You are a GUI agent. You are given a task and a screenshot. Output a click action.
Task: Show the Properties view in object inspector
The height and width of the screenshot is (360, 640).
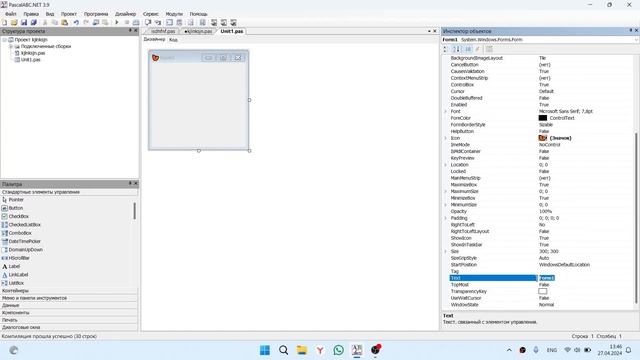[x=468, y=49]
